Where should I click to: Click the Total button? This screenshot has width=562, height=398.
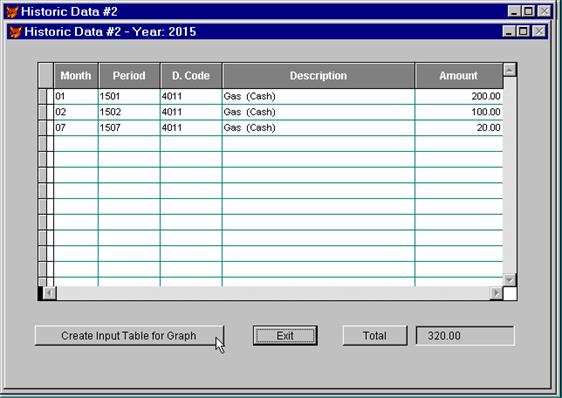(375, 336)
